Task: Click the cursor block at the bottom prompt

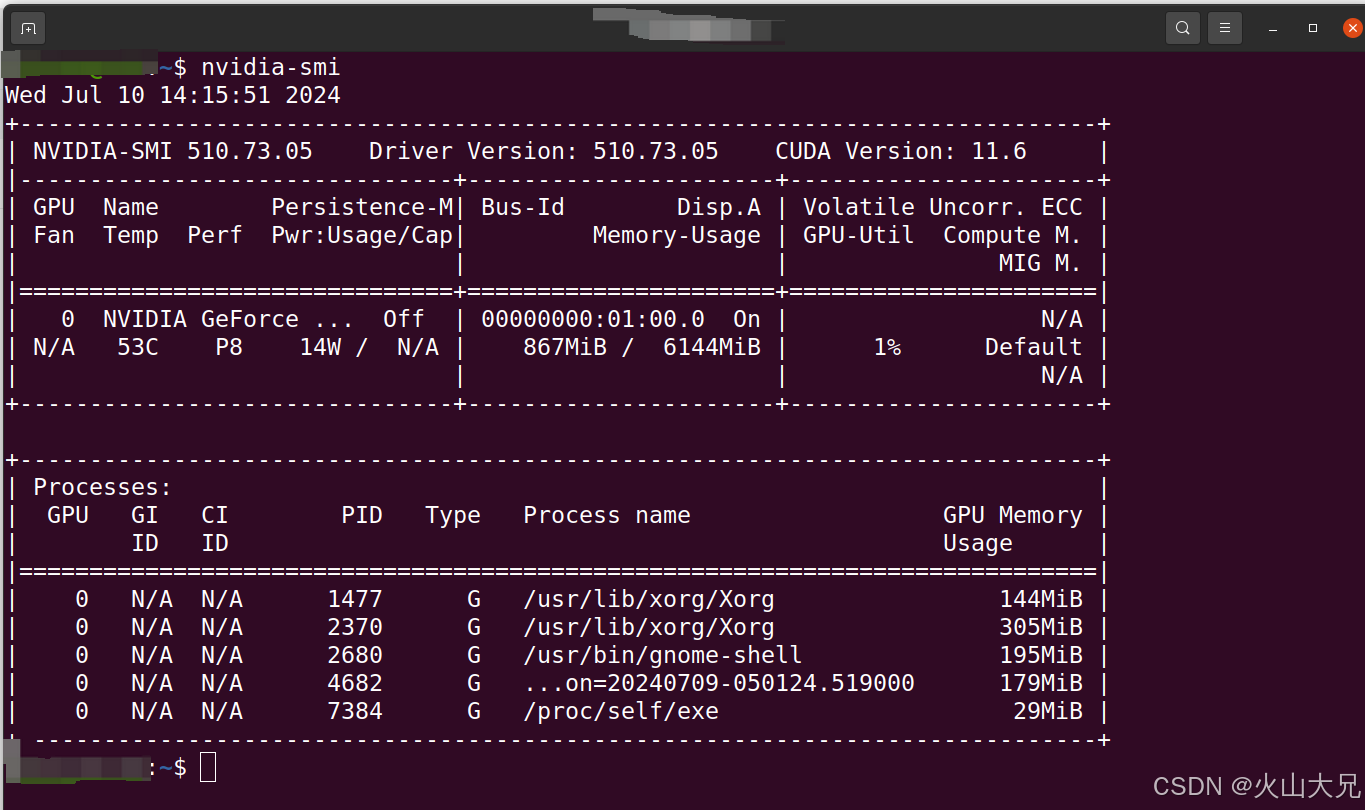Action: click(208, 767)
